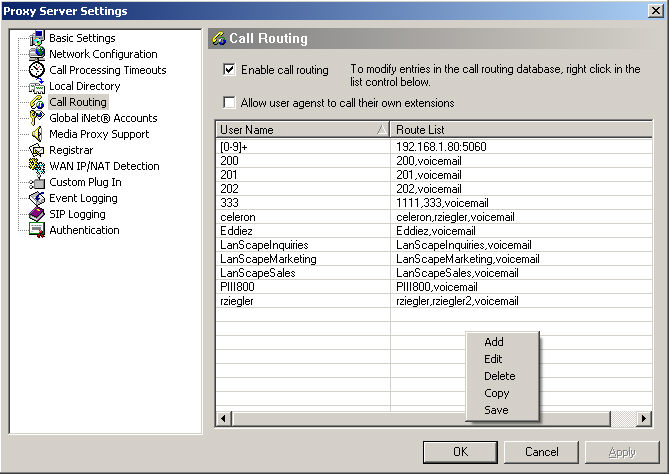669x474 pixels.
Task: Click the Media Proxy Support icon
Action: point(37,134)
